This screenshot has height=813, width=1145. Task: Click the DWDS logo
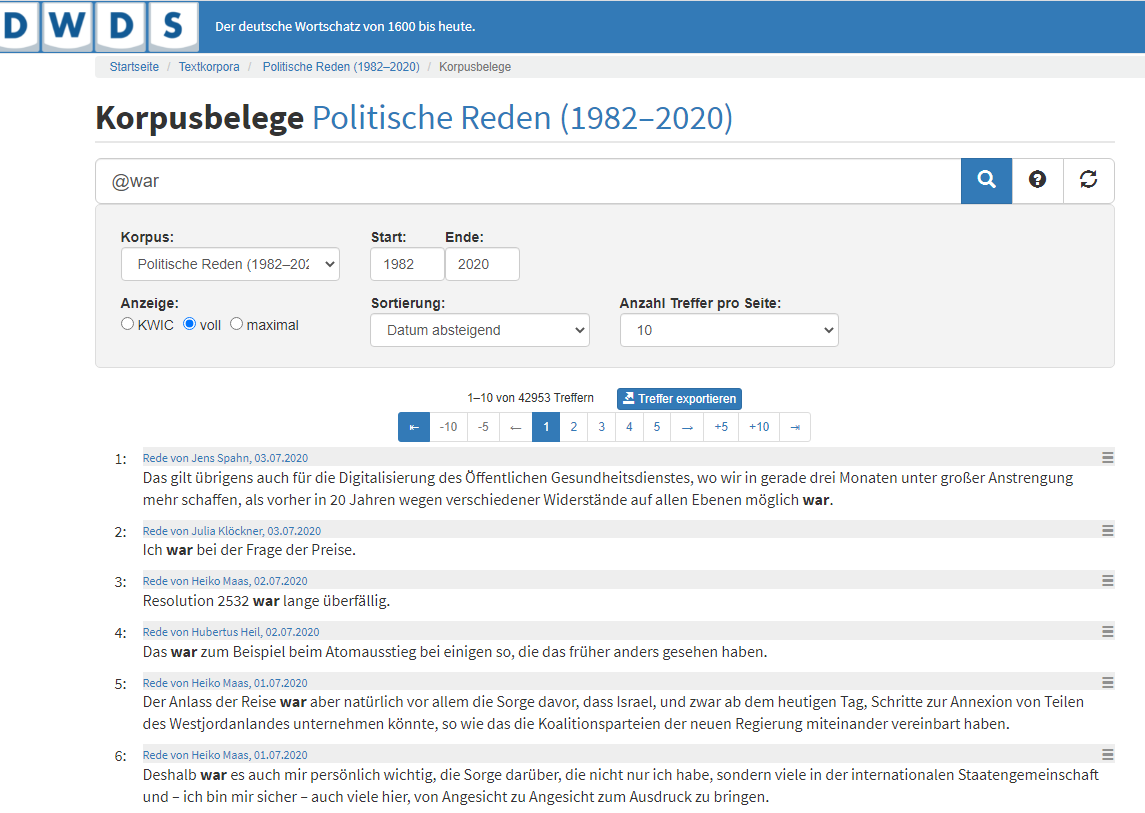click(x=99, y=26)
